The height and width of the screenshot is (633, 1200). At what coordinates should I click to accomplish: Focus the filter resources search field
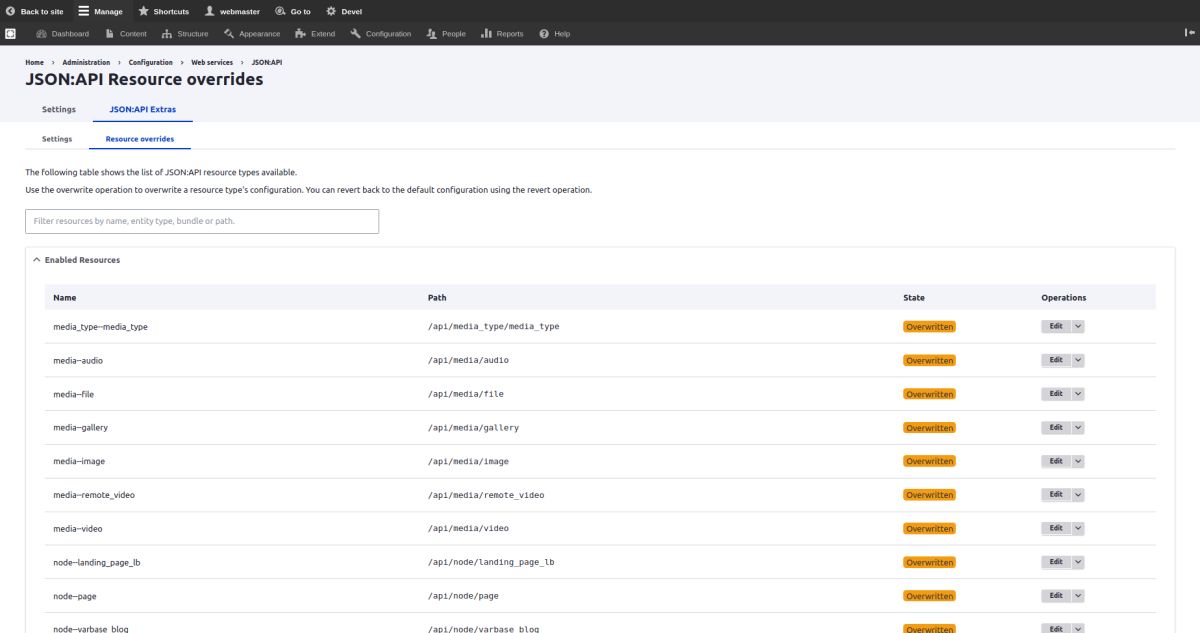pos(202,221)
